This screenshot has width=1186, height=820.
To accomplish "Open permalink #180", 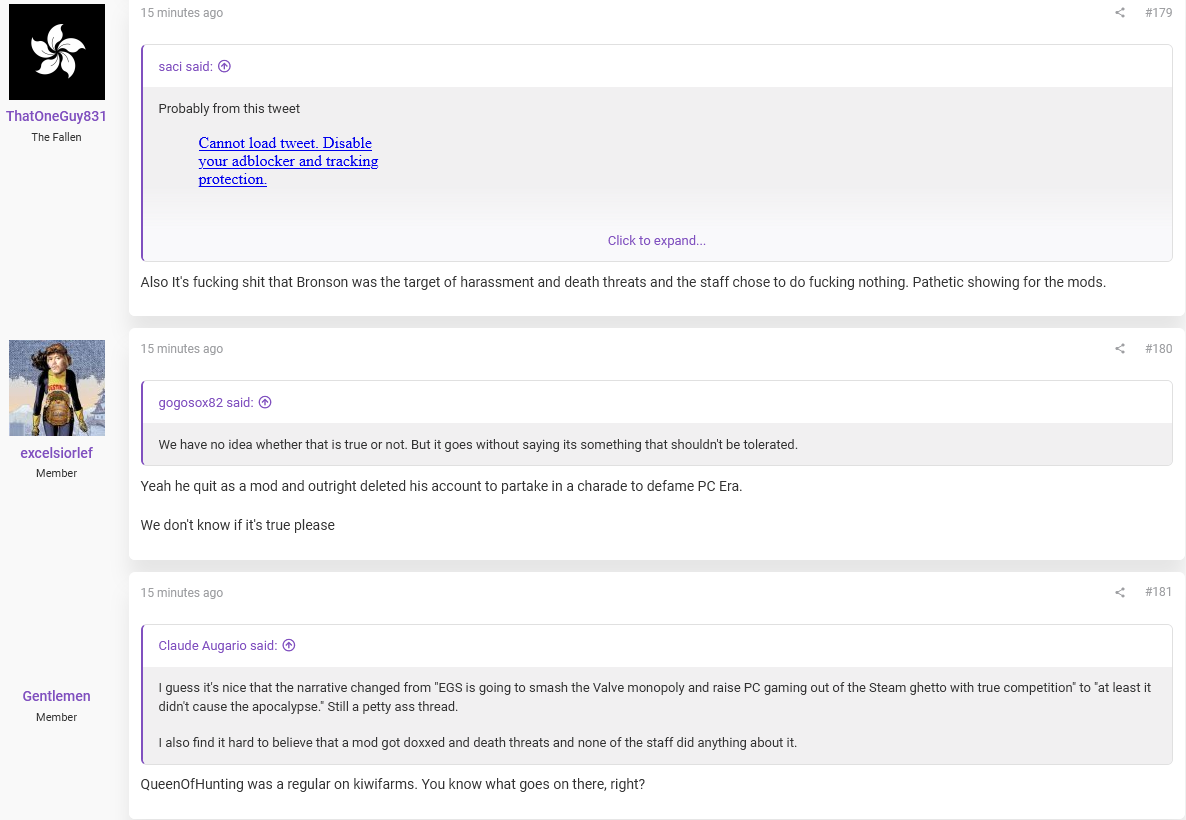I will click(x=1158, y=348).
